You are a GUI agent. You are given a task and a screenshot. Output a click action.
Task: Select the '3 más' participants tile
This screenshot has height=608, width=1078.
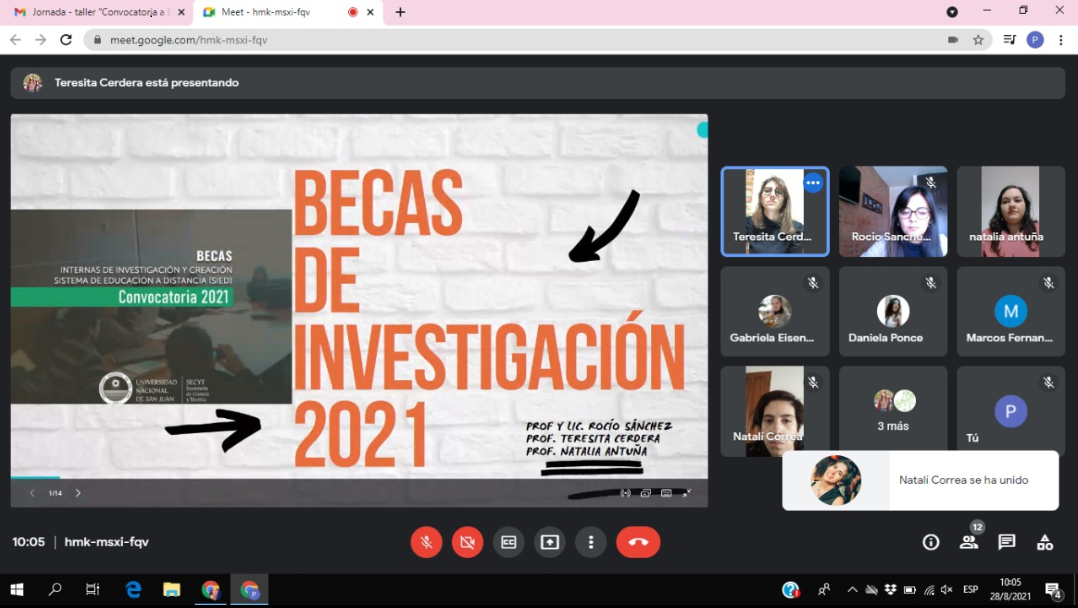893,411
